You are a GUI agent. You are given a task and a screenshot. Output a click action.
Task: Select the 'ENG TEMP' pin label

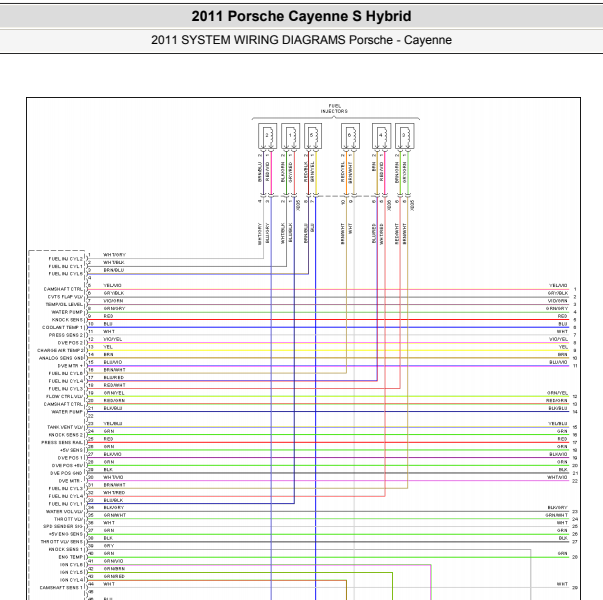coord(71,557)
